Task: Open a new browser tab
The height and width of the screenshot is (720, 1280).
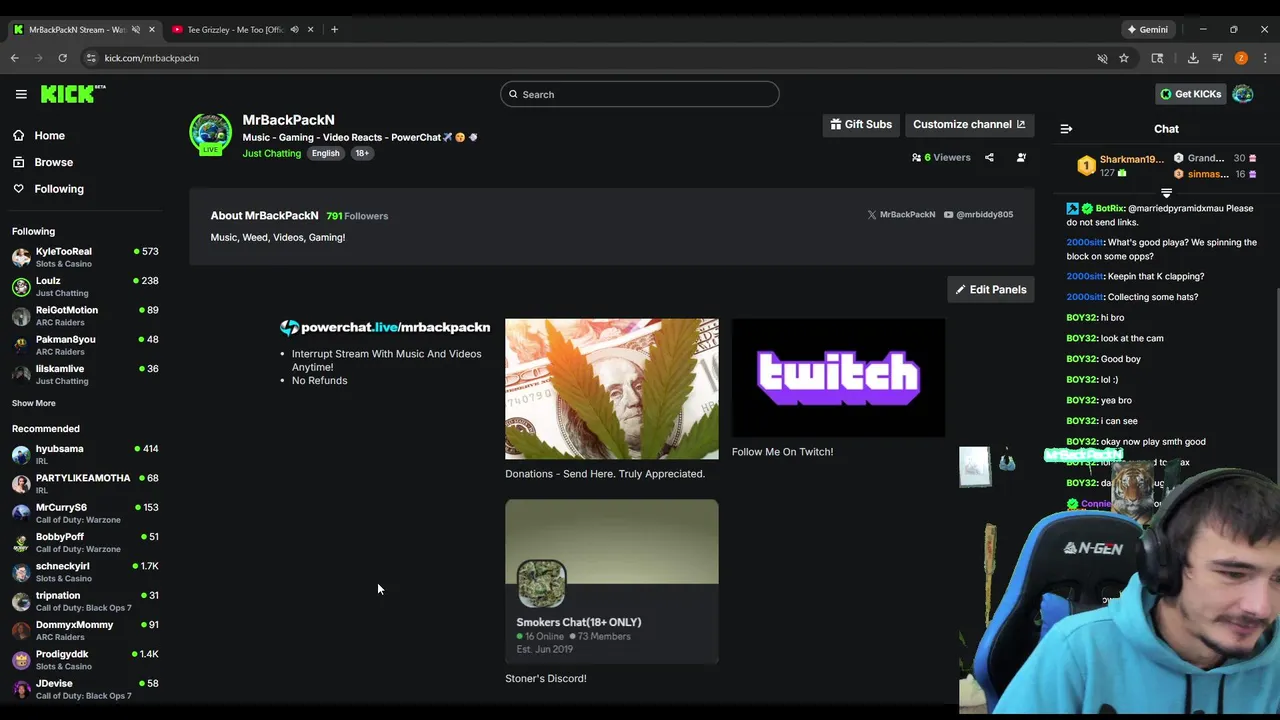Action: [334, 29]
